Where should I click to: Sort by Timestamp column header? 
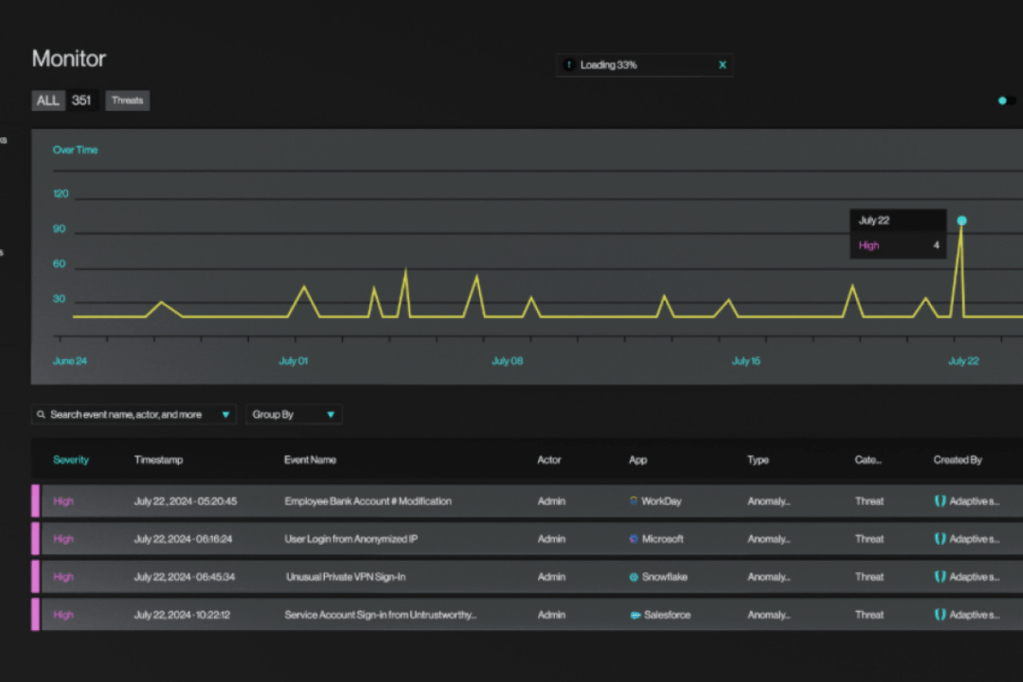pyautogui.click(x=159, y=460)
